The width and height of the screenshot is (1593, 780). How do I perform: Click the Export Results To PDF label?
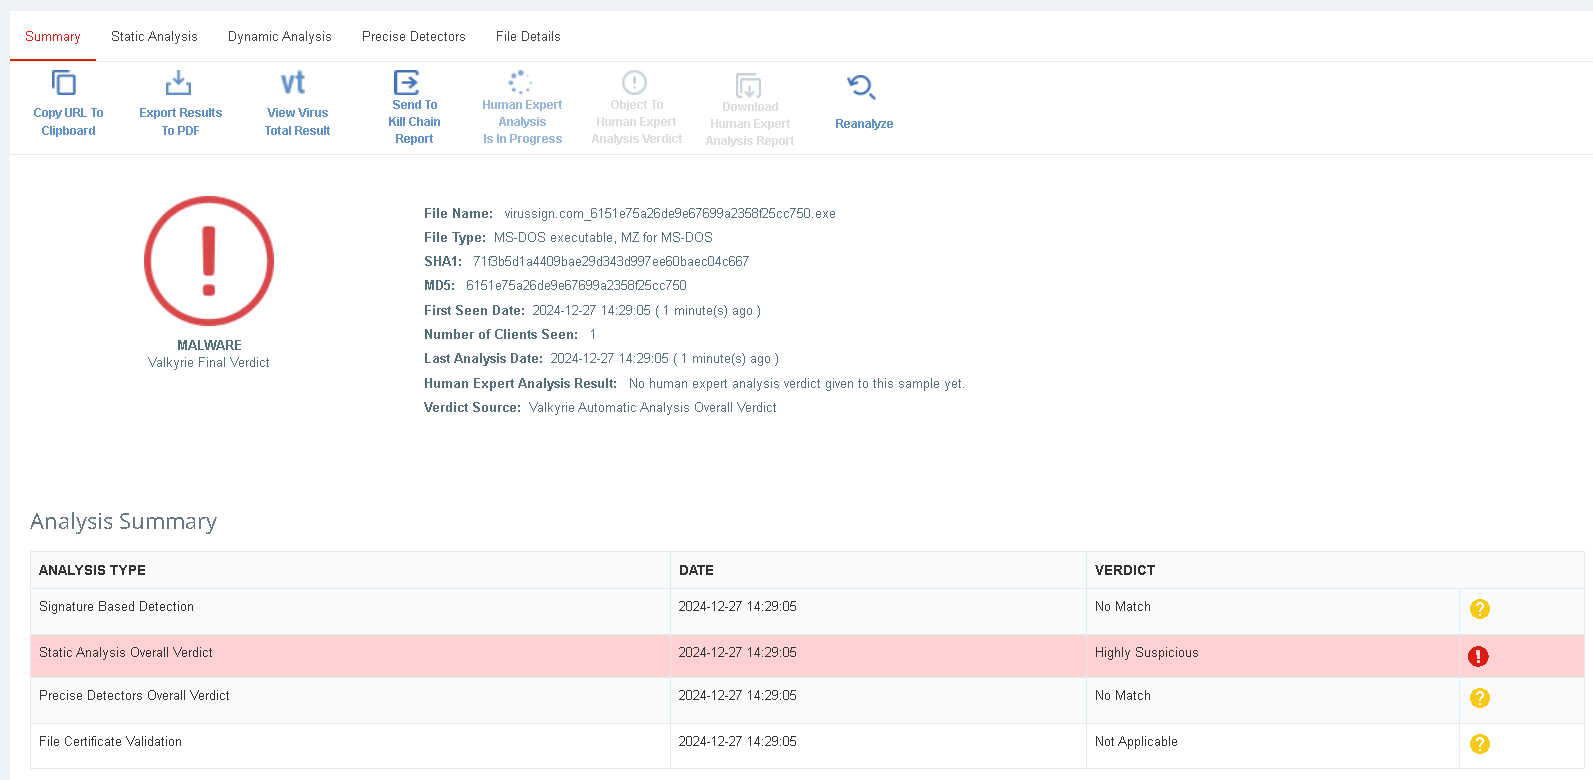(181, 122)
